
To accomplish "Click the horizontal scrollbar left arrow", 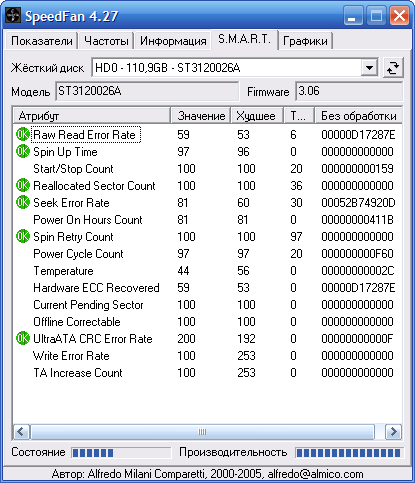I will click(22, 432).
